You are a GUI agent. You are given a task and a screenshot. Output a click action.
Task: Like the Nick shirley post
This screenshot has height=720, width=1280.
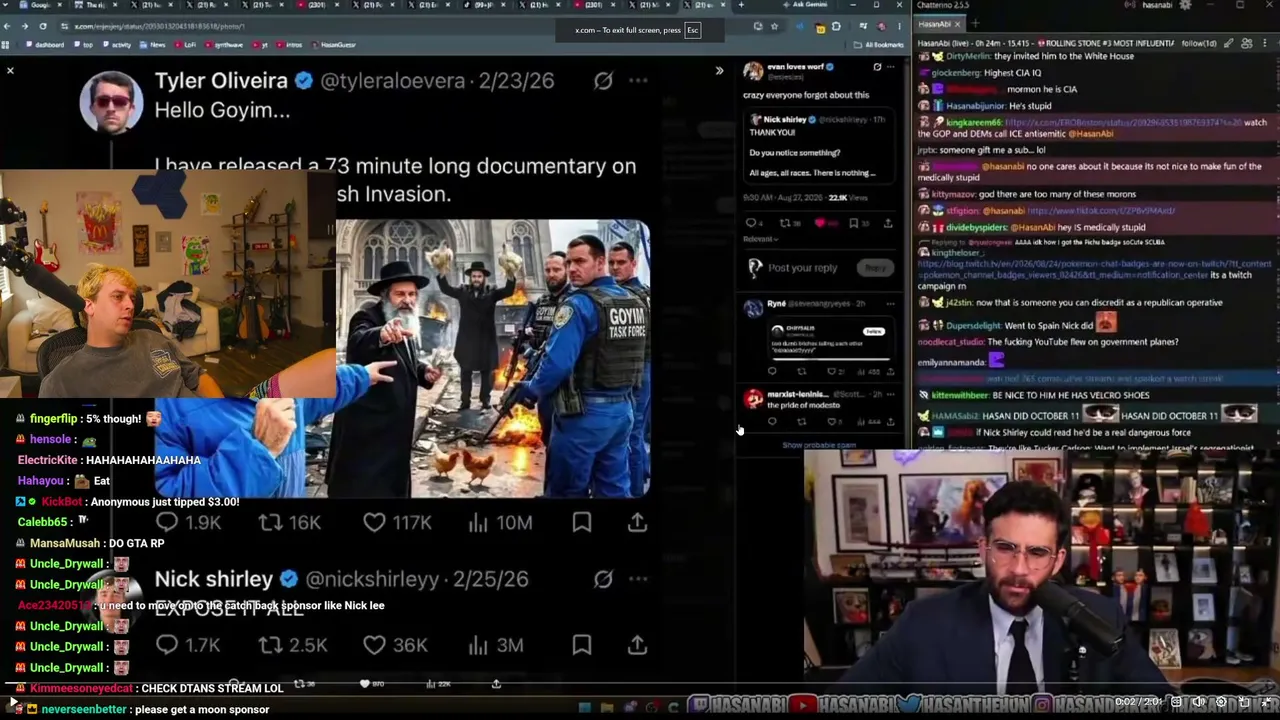[395, 645]
